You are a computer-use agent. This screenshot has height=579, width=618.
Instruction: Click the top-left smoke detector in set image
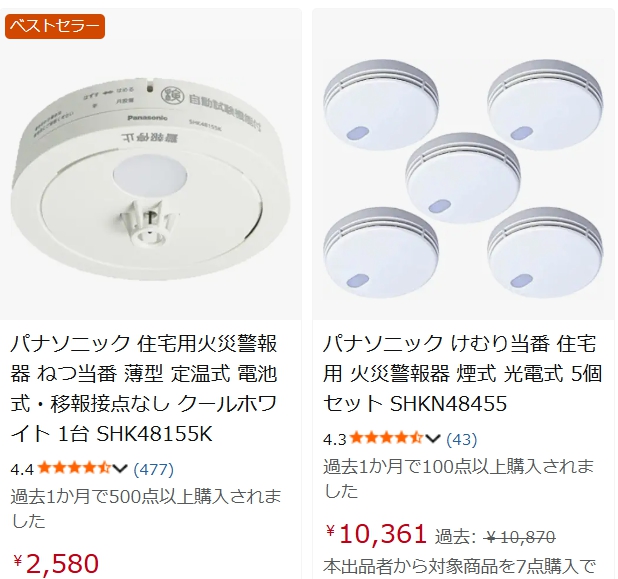tap(381, 105)
